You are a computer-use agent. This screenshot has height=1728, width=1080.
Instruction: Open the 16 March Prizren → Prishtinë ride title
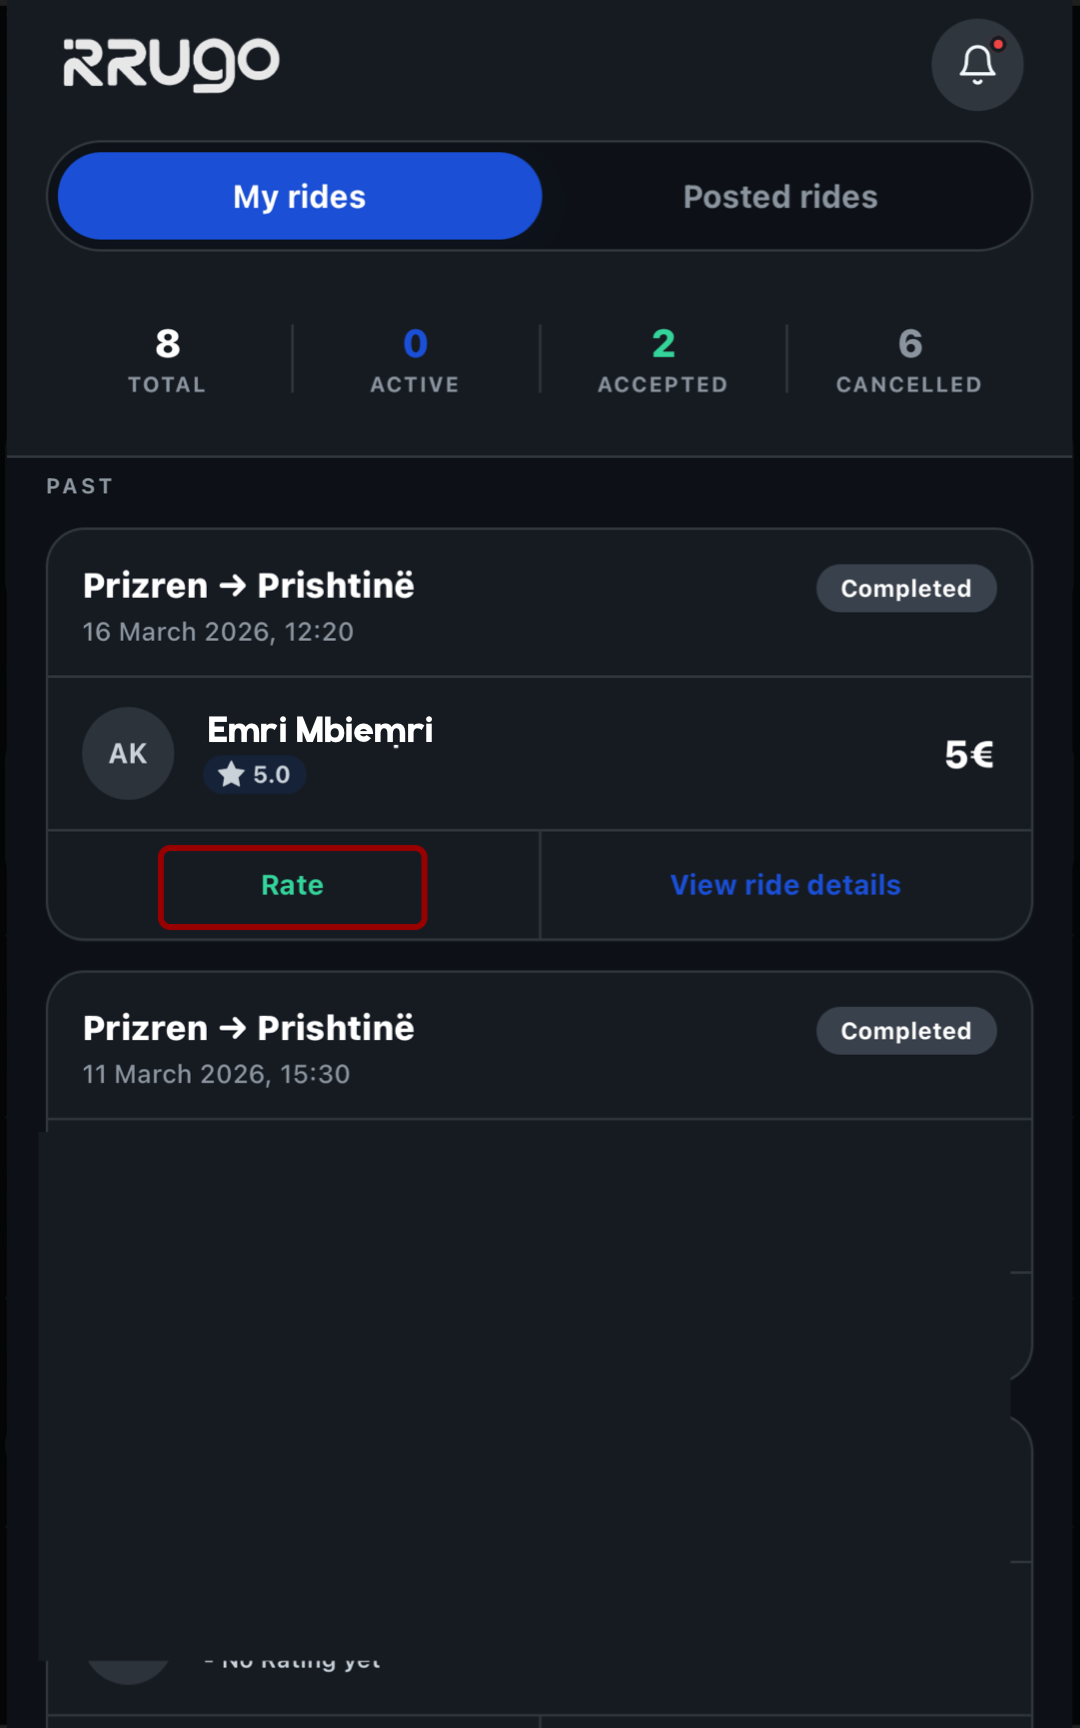pos(248,585)
